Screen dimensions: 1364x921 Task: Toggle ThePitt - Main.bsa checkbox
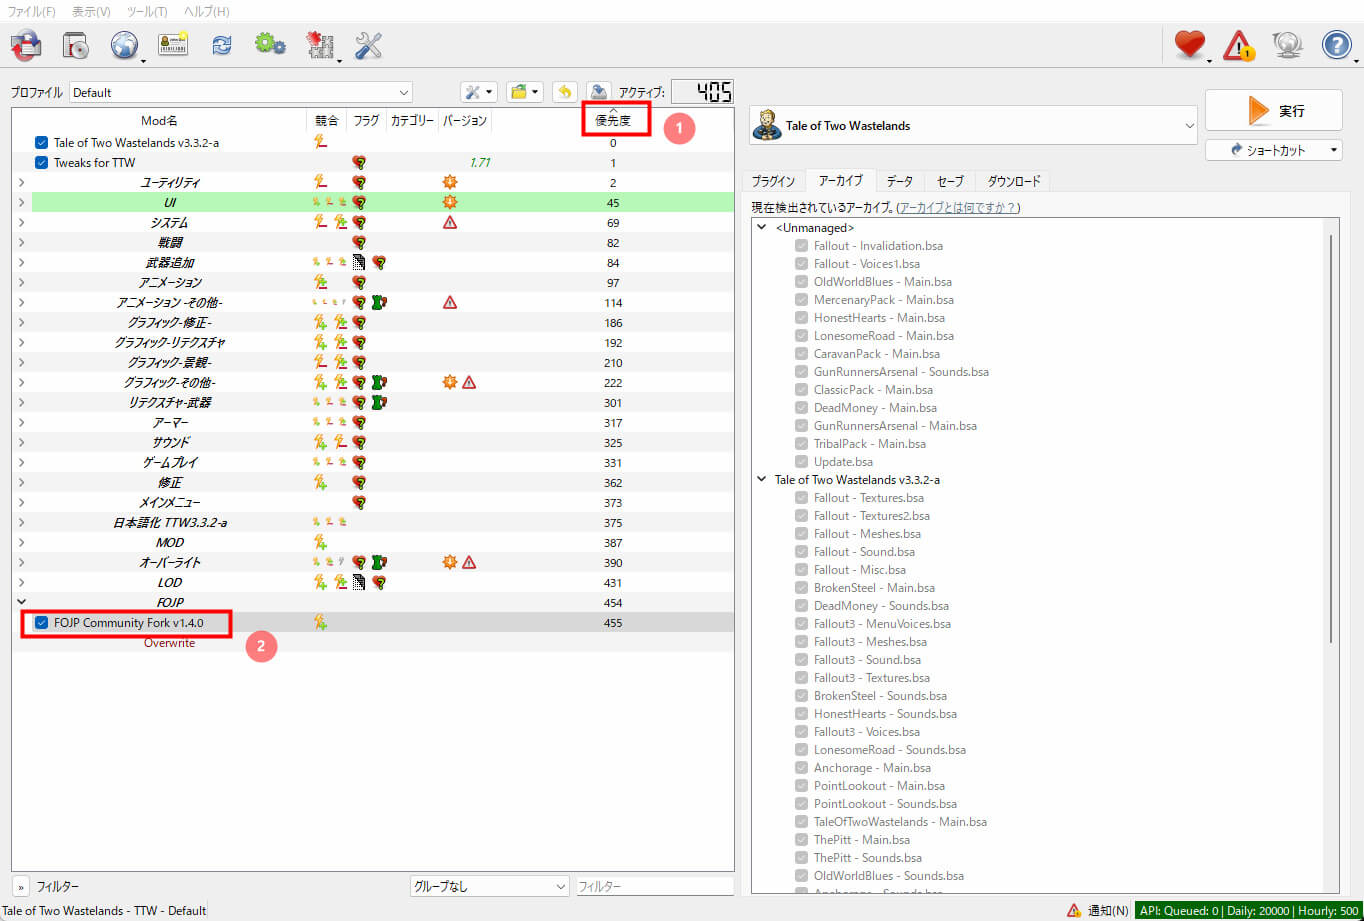(x=801, y=840)
